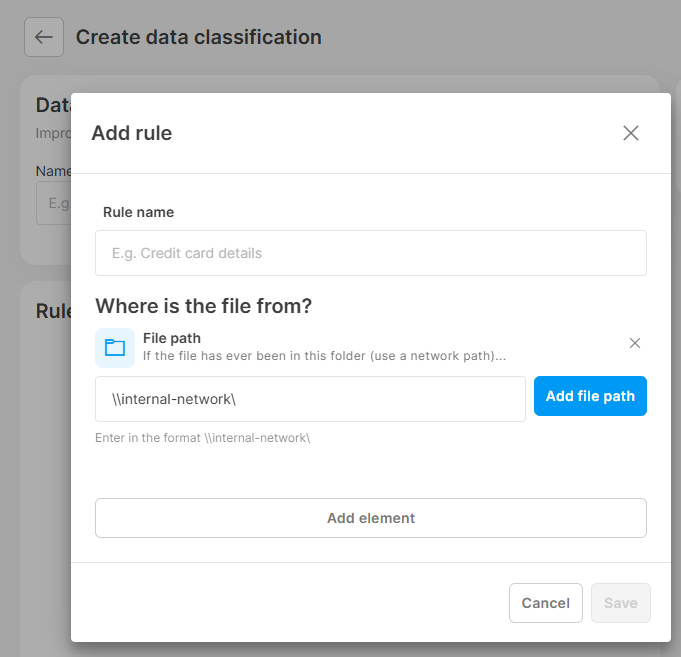Click the 'Rule name' label
This screenshot has height=657, width=681.
coord(139,212)
